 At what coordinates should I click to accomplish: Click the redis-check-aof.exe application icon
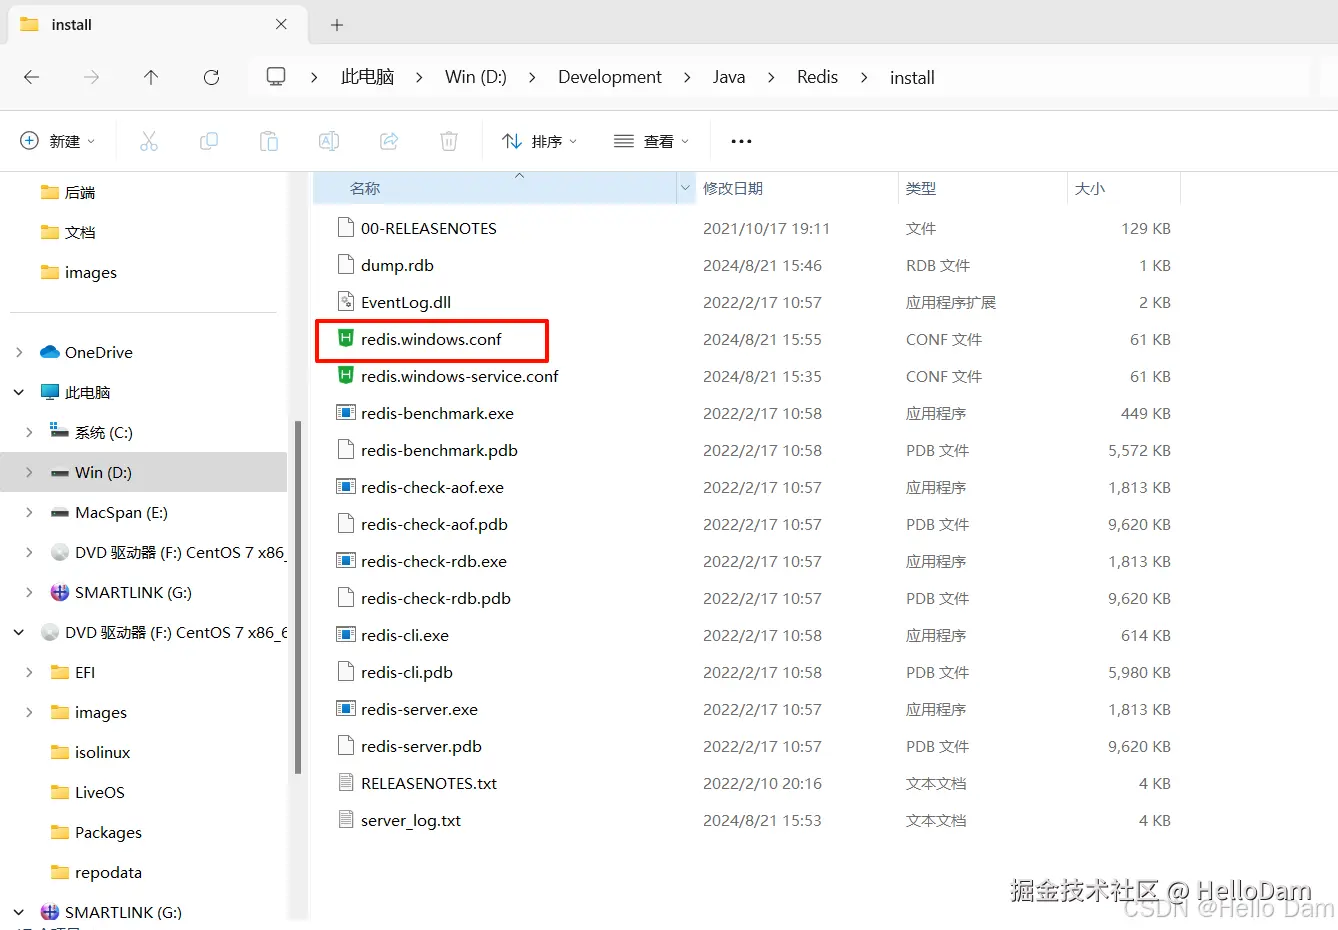coord(345,487)
